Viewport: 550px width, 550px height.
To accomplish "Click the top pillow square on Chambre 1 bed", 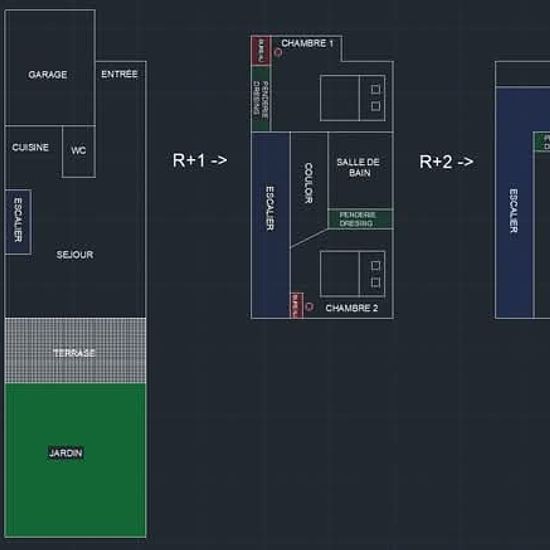I will pos(375,89).
